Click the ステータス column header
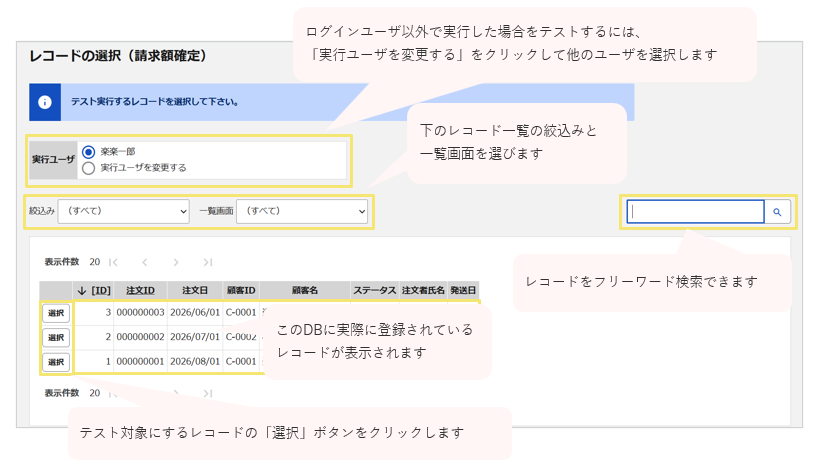823x468 pixels. pos(375,290)
